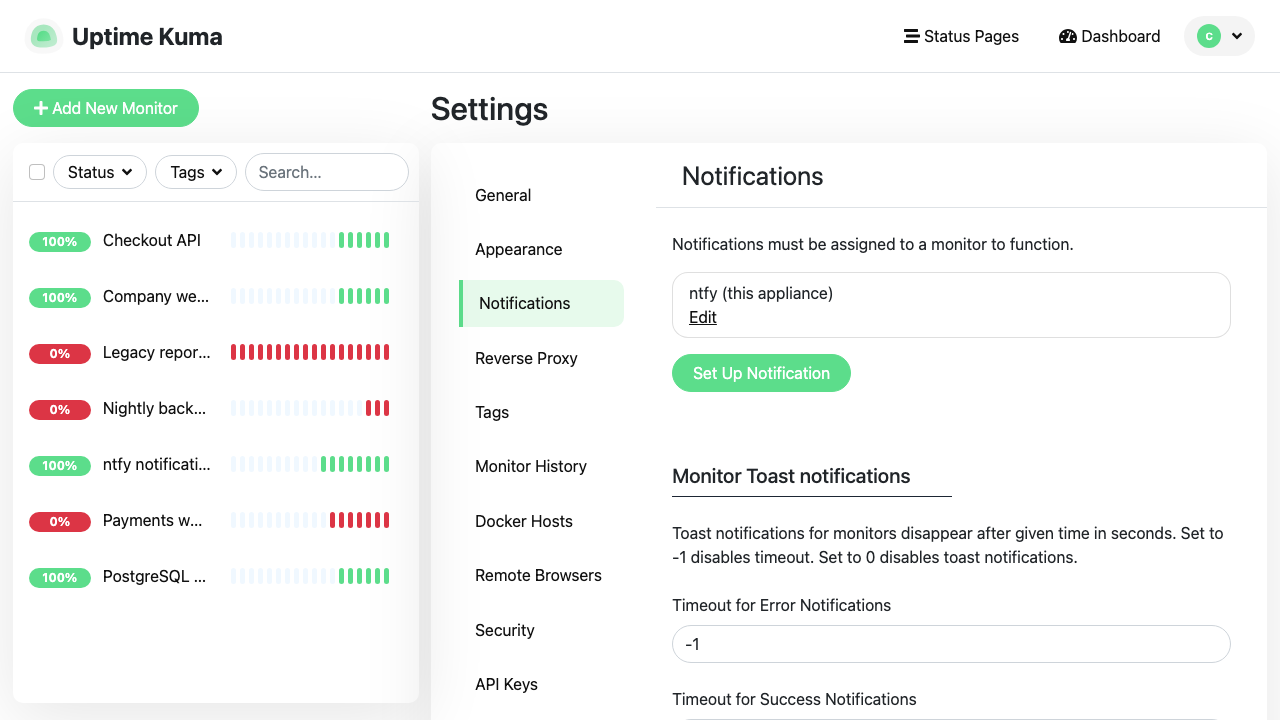Open Docker Hosts settings

pyautogui.click(x=541, y=521)
